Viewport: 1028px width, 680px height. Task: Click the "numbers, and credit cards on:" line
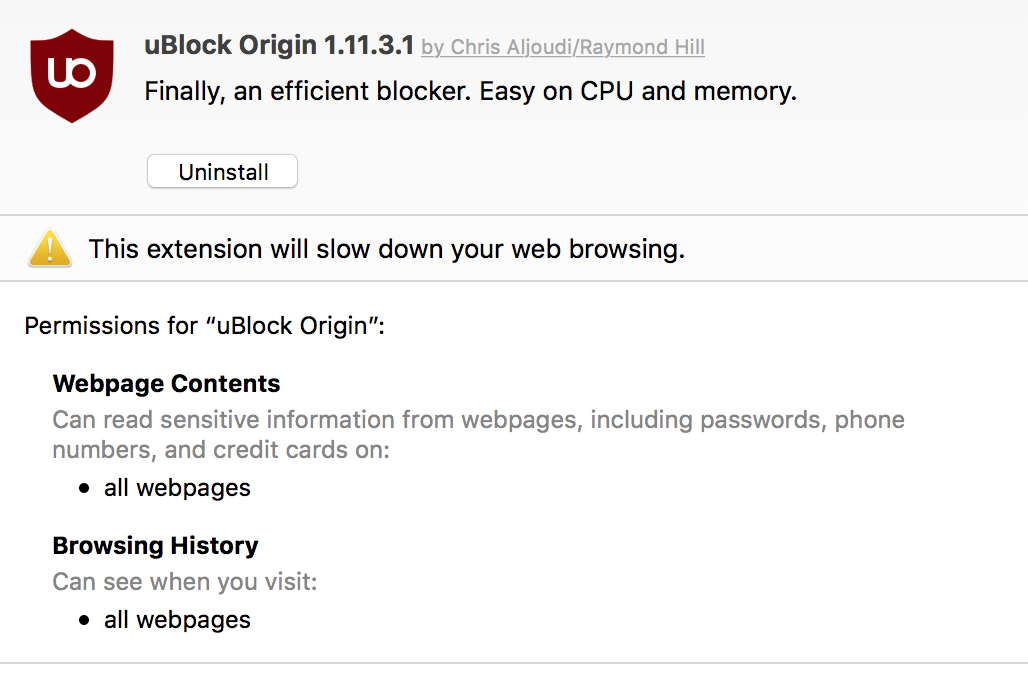221,450
